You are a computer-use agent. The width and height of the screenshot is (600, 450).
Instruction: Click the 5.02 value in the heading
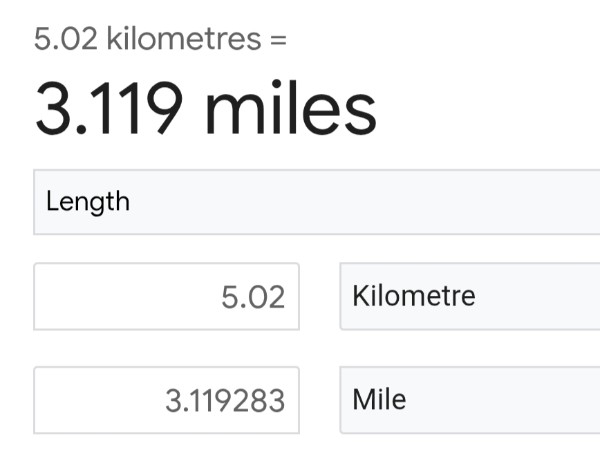(x=66, y=39)
